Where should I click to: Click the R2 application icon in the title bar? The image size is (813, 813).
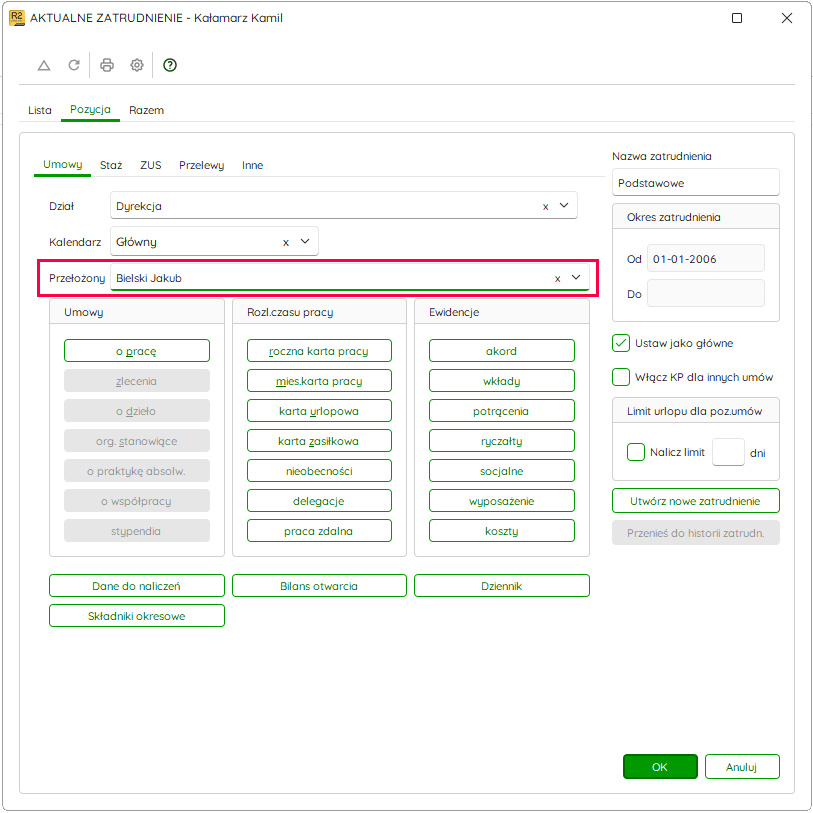[17, 18]
